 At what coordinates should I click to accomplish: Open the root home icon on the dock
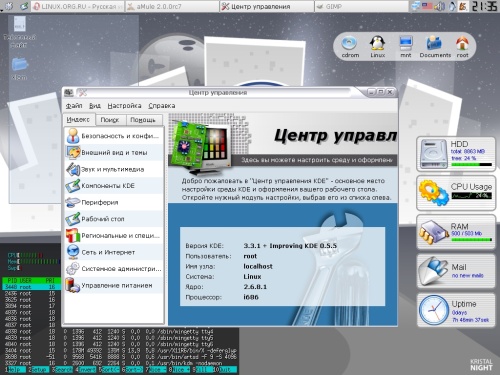(x=462, y=43)
